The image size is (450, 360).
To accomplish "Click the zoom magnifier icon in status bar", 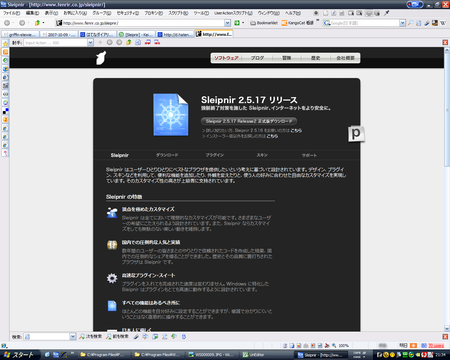I will 334,345.
